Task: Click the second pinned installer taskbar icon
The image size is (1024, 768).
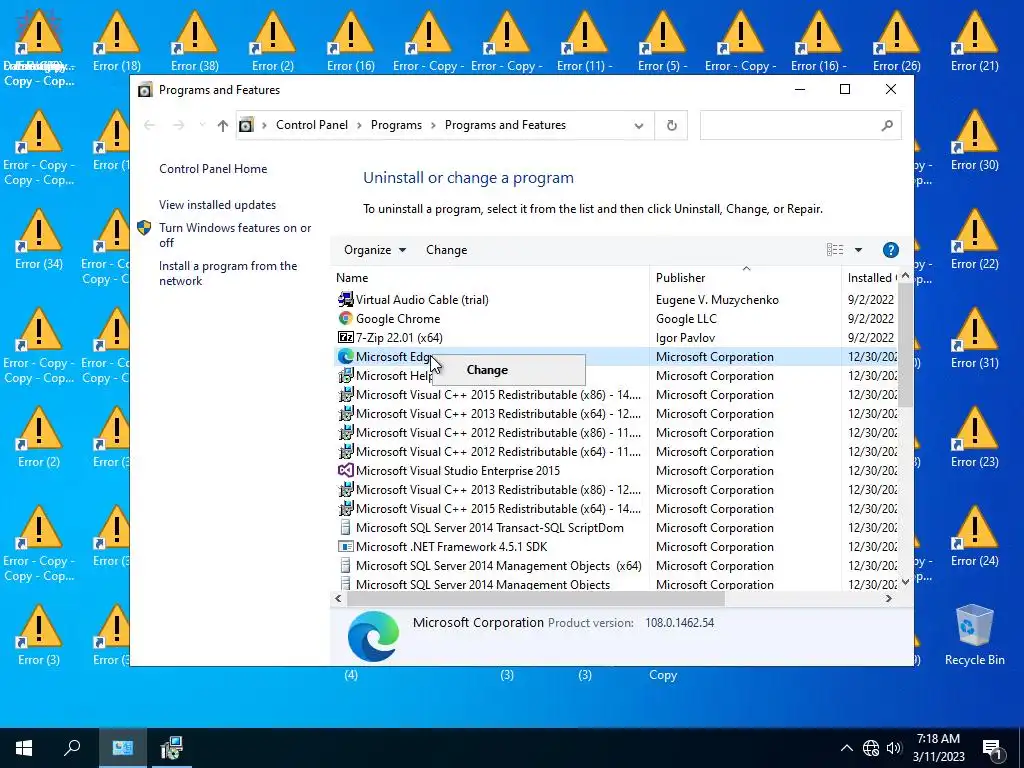Action: click(x=172, y=748)
